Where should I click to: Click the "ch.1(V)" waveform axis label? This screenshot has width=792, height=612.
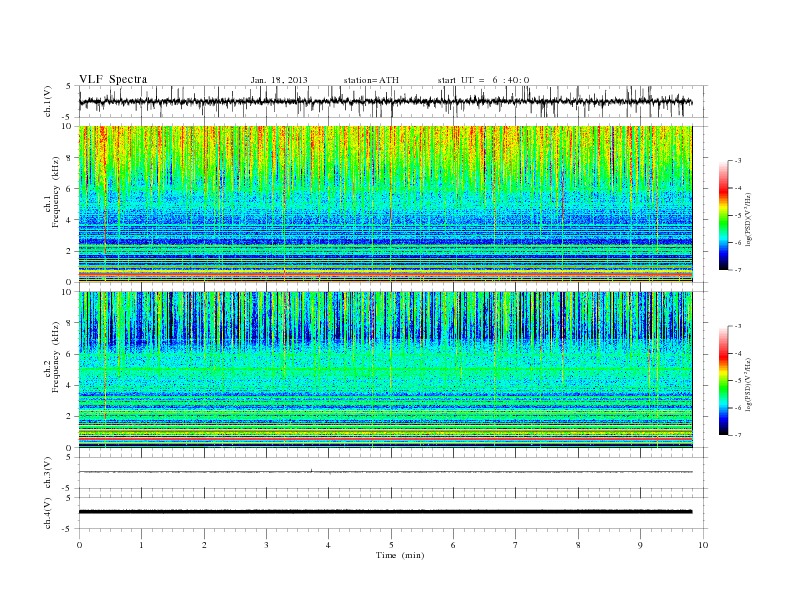coord(47,101)
